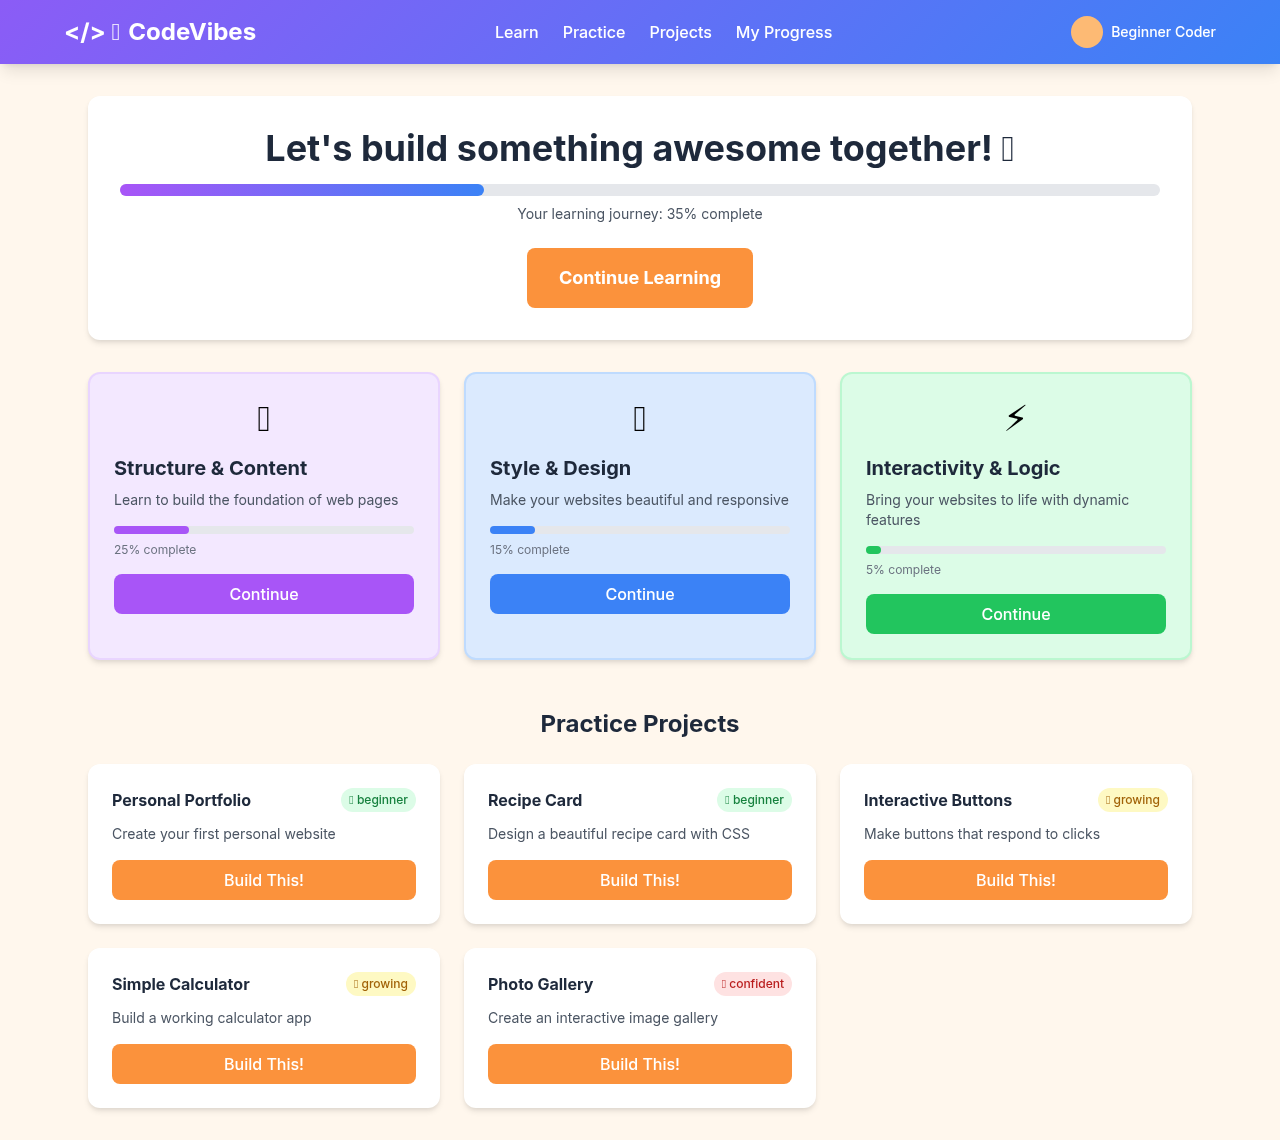This screenshot has height=1140, width=1280.
Task: Select the Interactivity & Logic lightning icon
Action: click(x=1015, y=417)
